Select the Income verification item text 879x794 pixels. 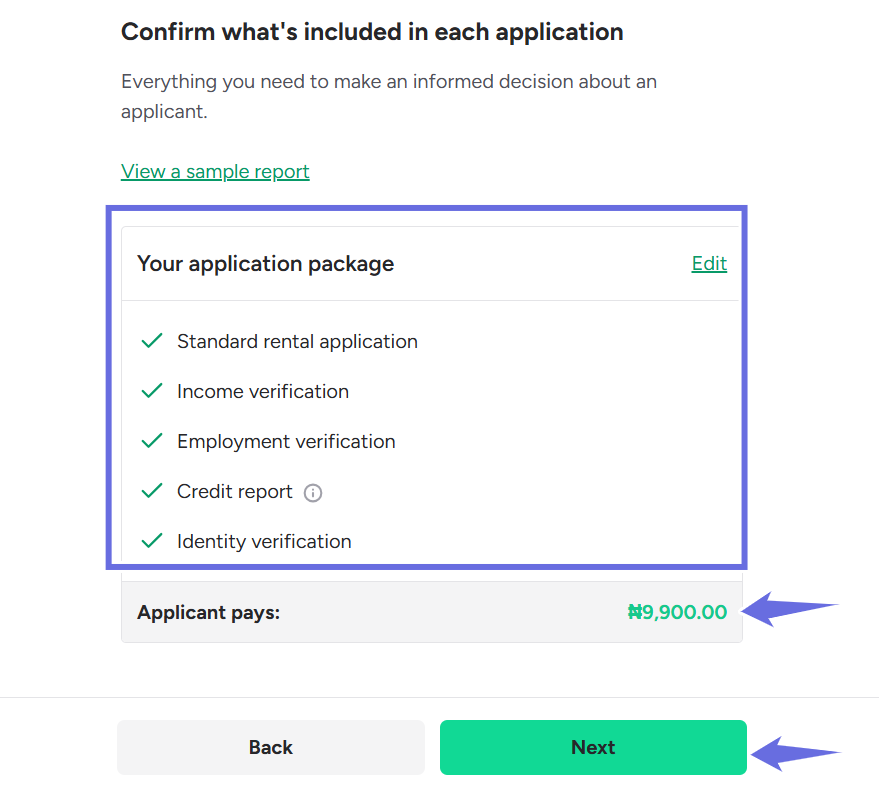coord(263,391)
